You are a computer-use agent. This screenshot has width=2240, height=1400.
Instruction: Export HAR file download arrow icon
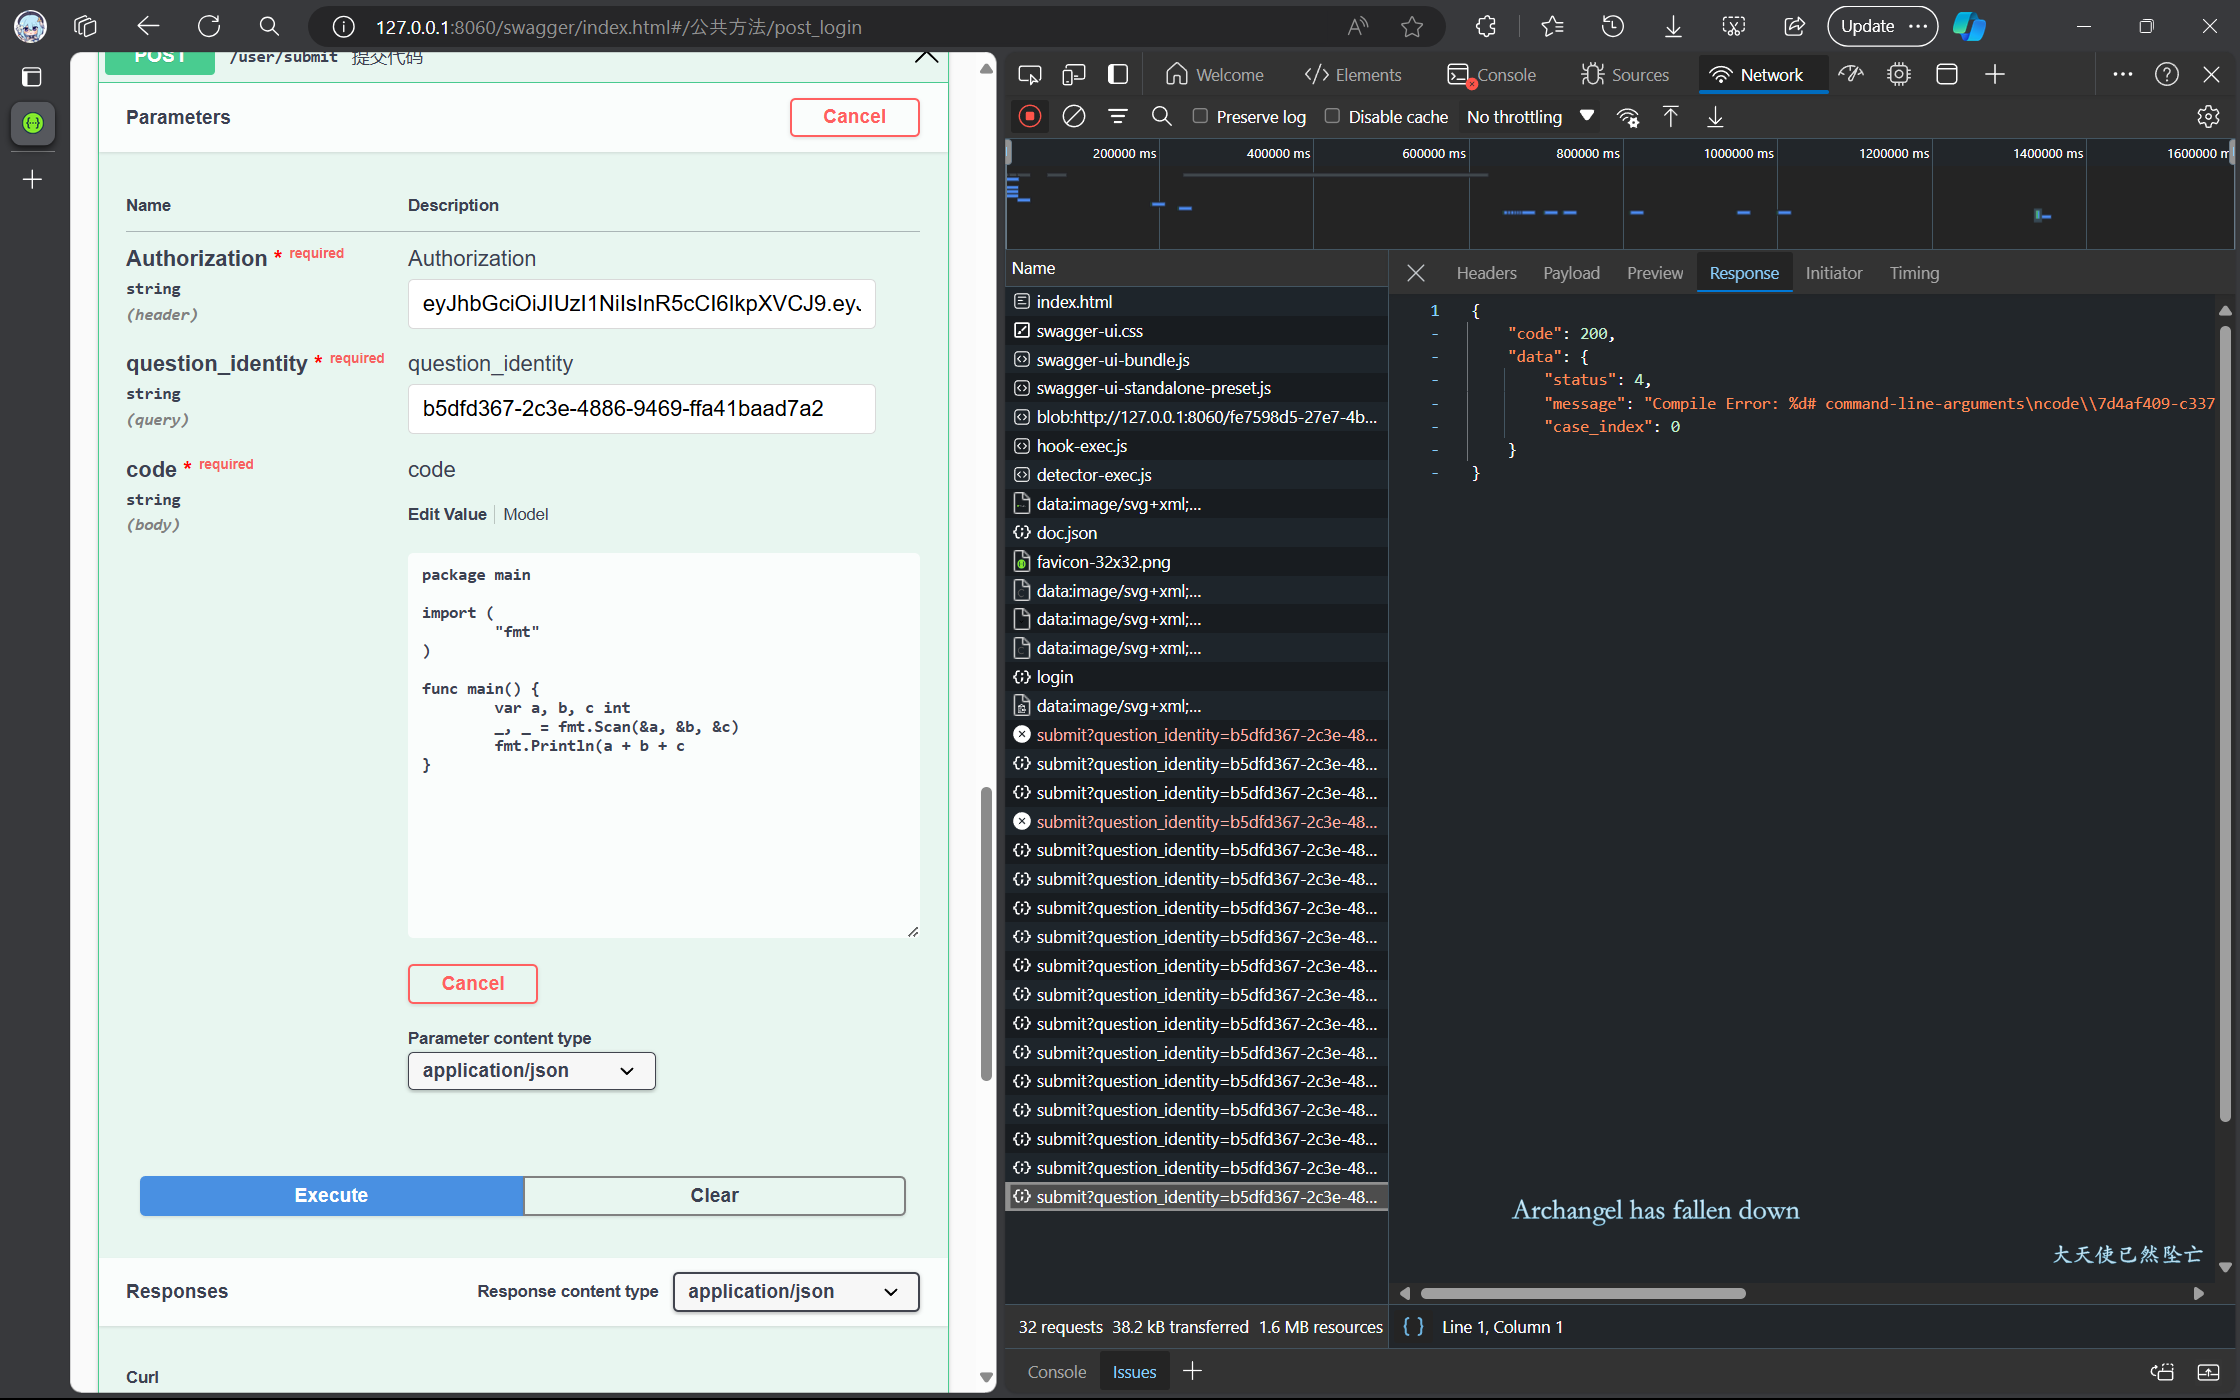click(x=1715, y=117)
